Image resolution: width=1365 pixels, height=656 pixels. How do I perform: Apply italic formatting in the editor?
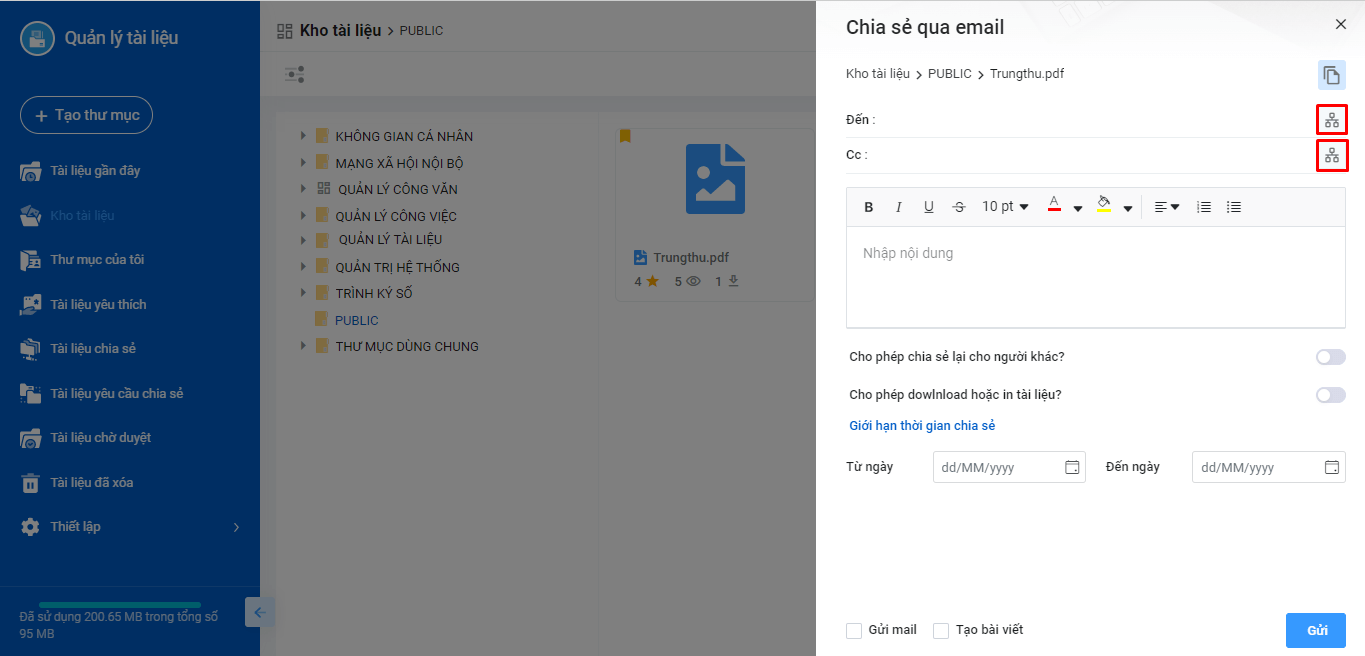pos(898,207)
